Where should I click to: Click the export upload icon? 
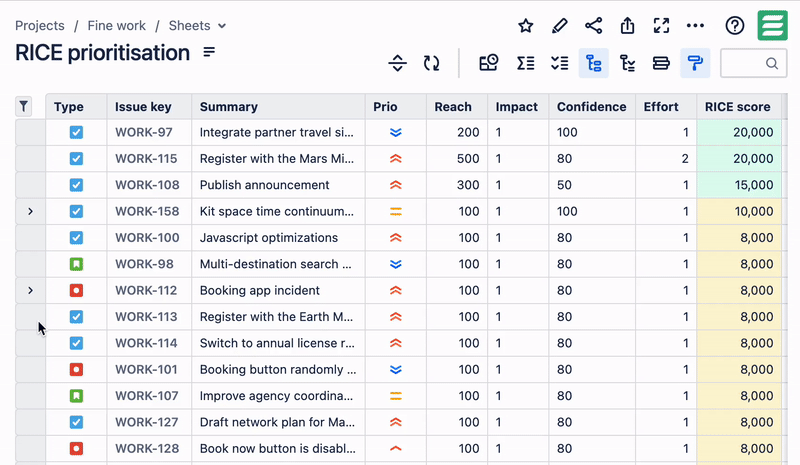click(x=628, y=26)
